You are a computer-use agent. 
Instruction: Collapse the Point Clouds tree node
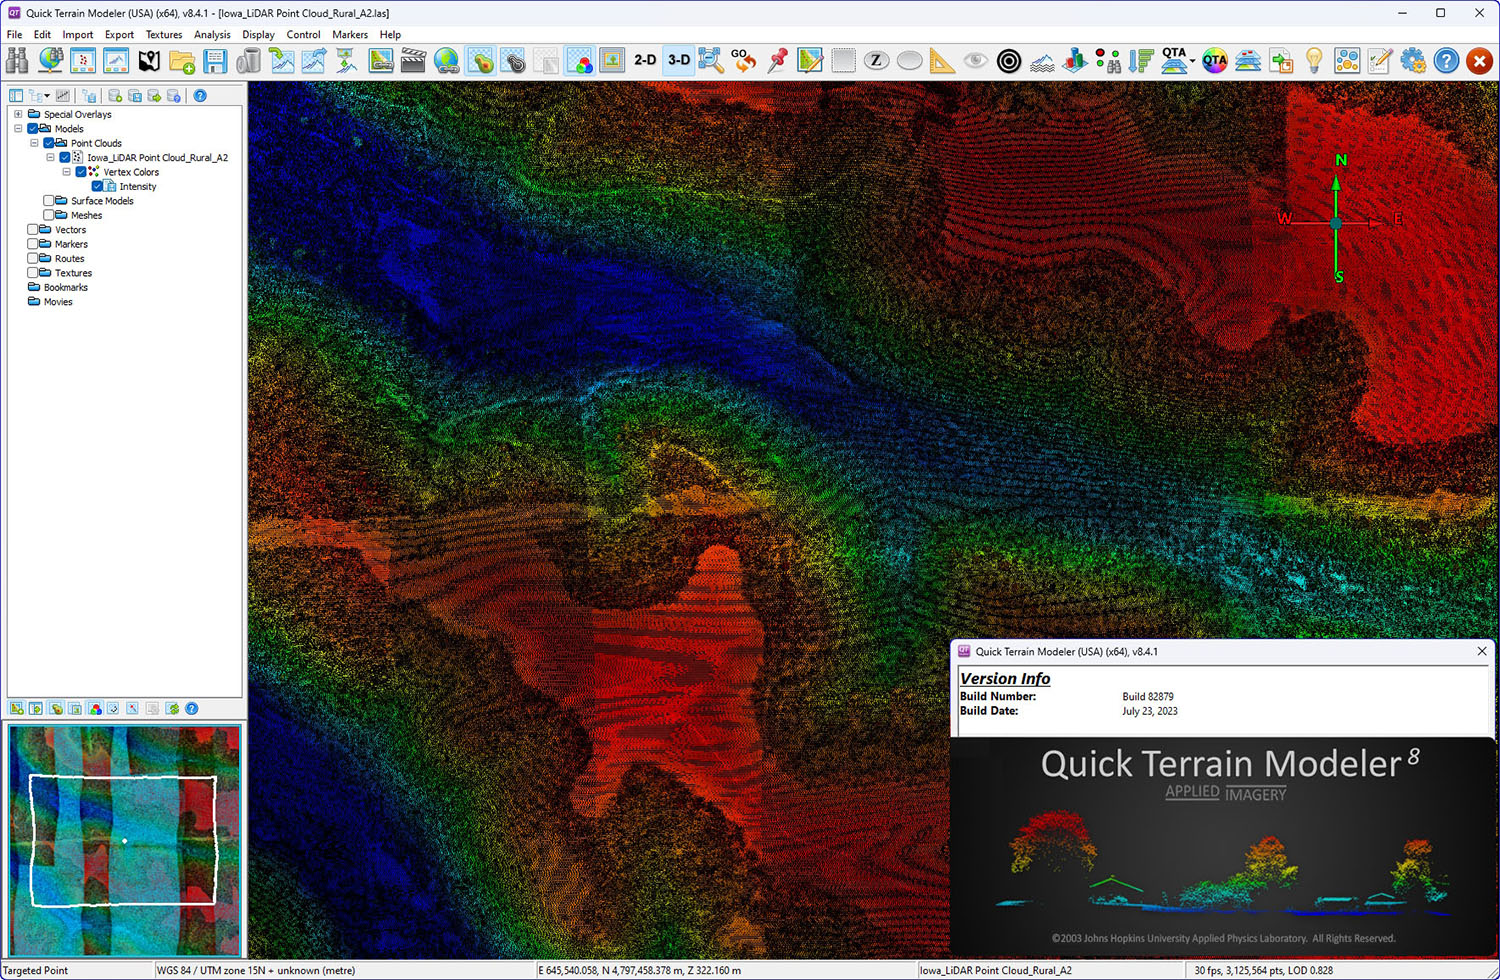[34, 143]
